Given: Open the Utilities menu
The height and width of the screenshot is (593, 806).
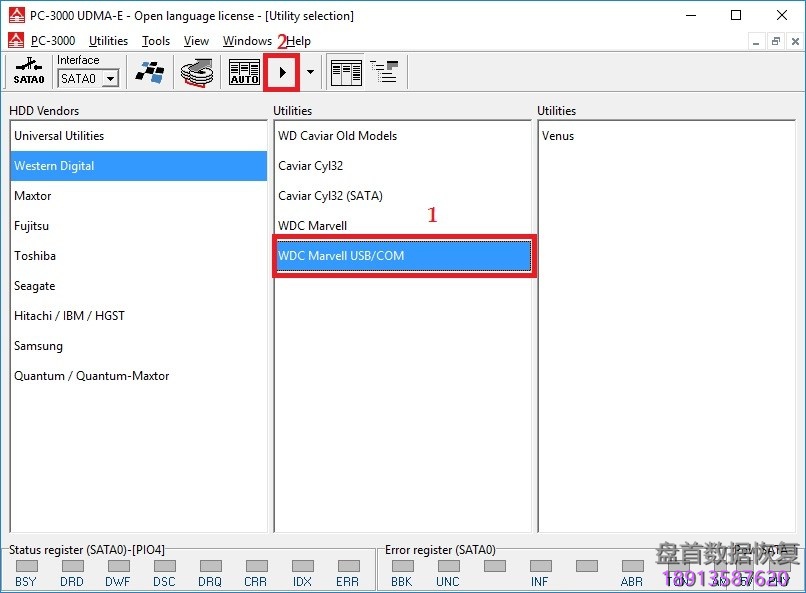Looking at the screenshot, I should click(x=108, y=41).
